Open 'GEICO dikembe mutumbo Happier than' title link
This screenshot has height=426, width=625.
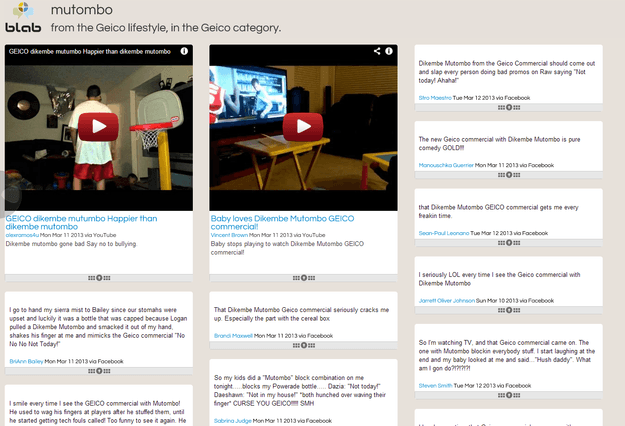point(81,222)
